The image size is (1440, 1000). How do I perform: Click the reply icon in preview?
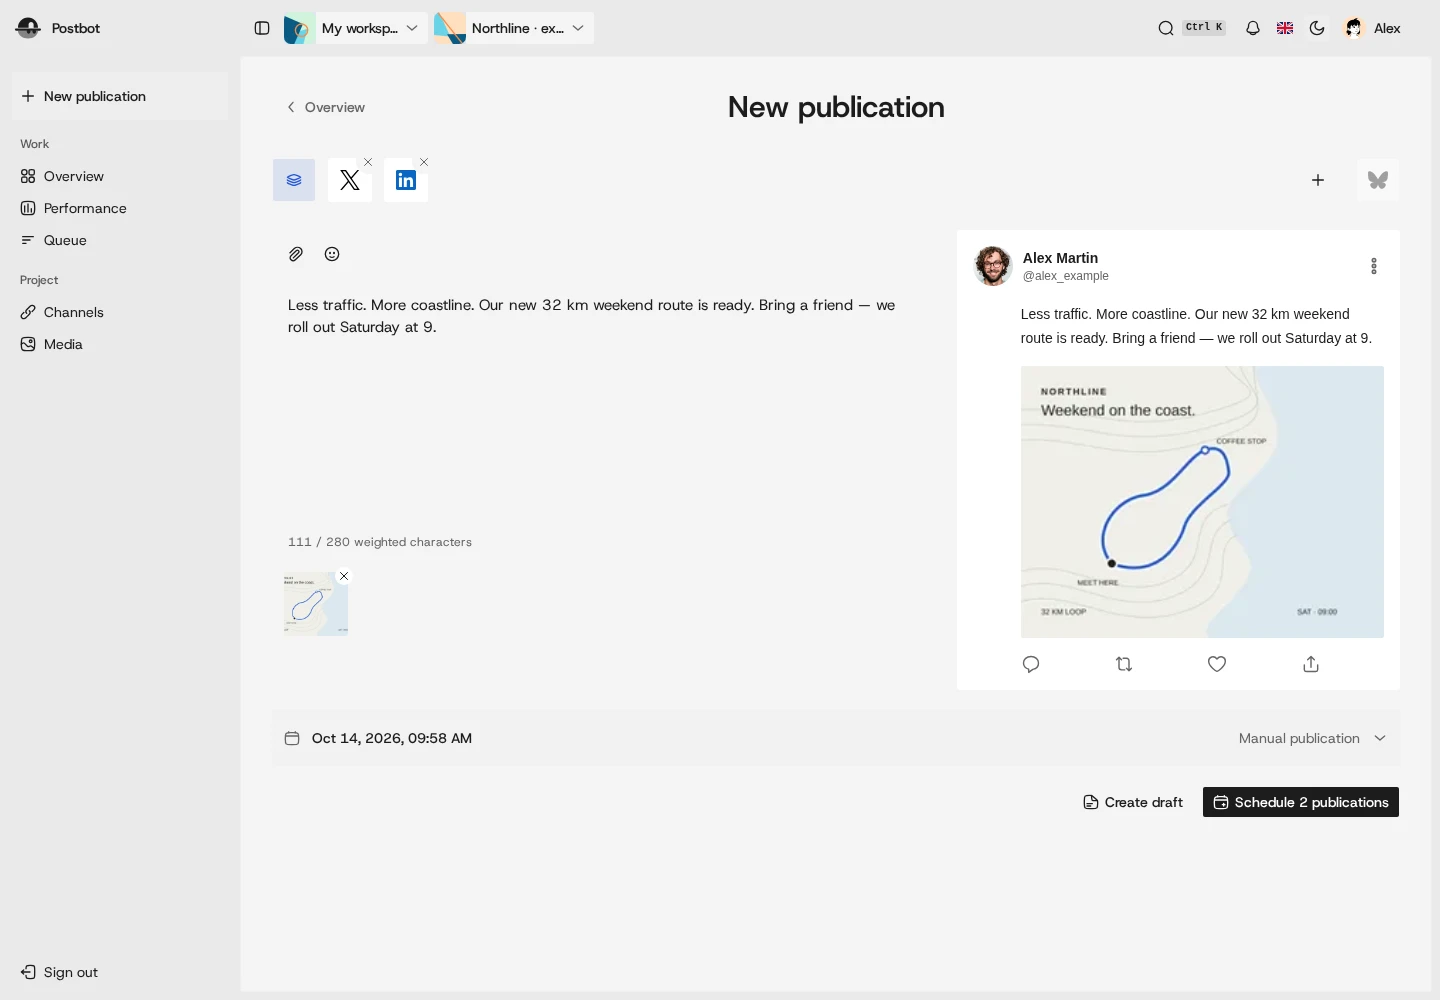(x=1031, y=664)
